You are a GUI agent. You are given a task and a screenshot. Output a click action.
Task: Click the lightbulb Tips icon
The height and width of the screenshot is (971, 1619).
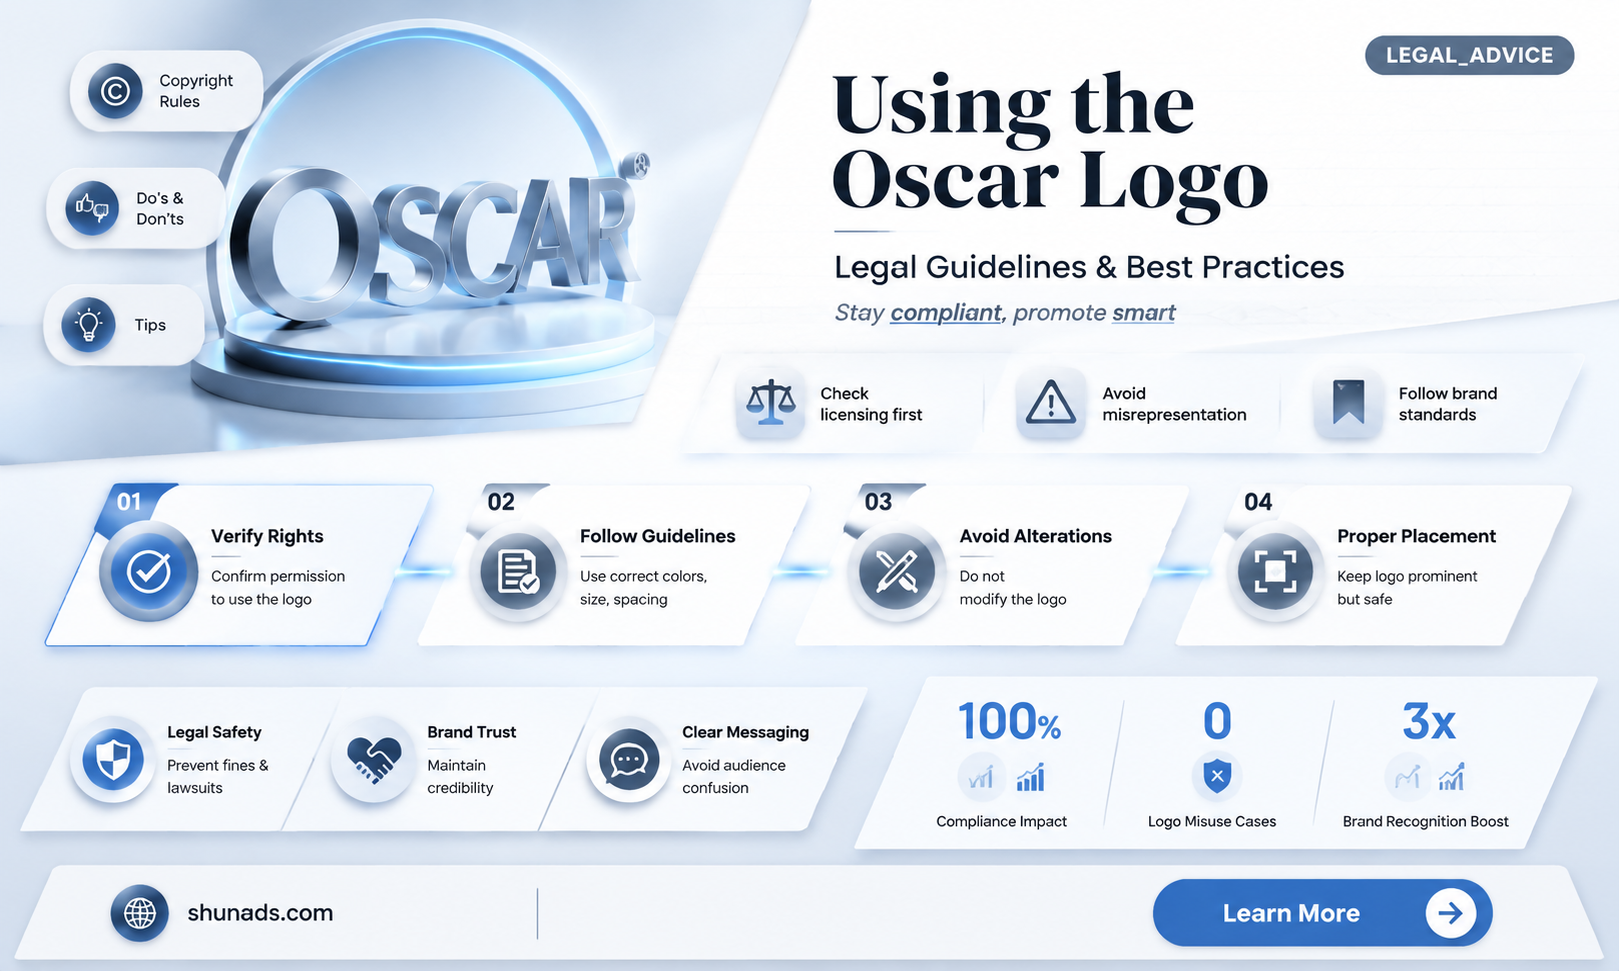[89, 325]
